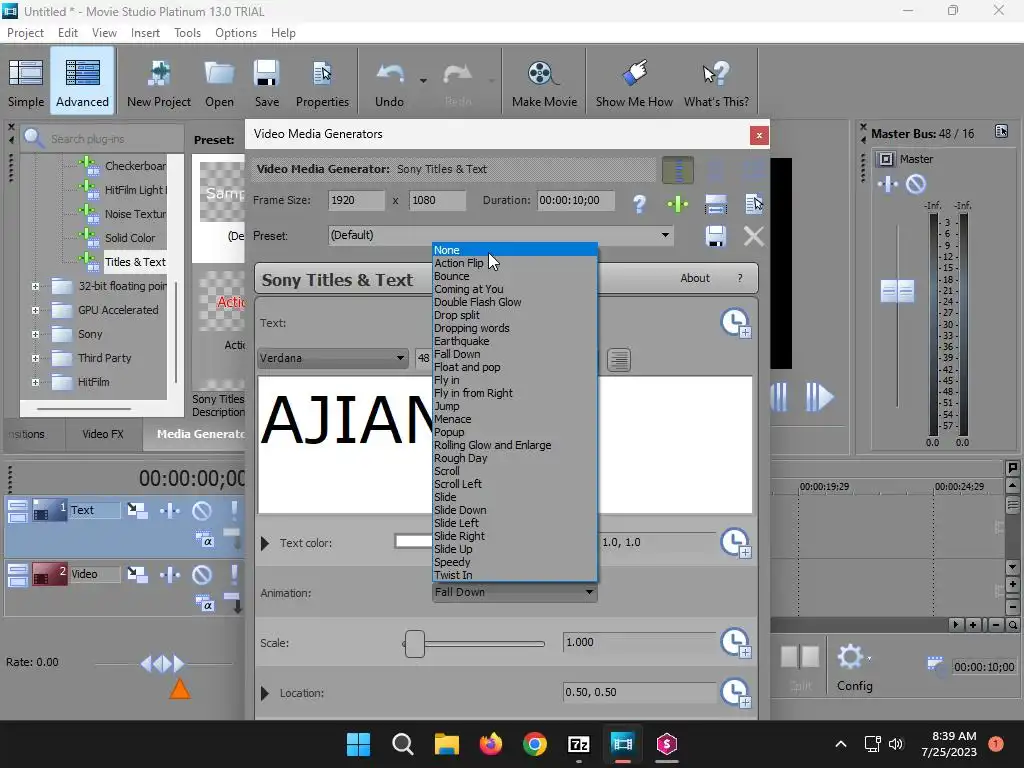1024x768 pixels.
Task: Select Titles & Text generator
Action: tap(135, 262)
